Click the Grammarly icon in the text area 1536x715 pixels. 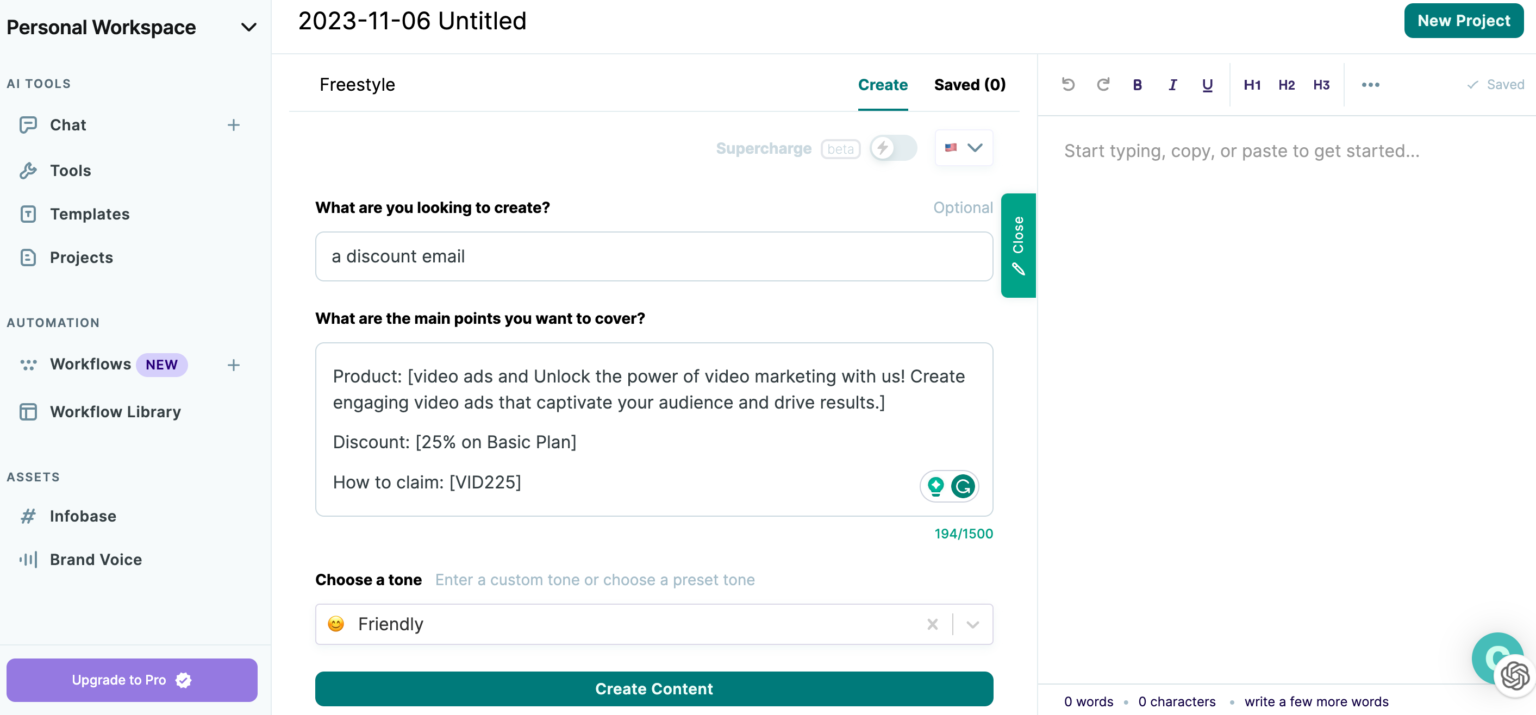coord(963,487)
